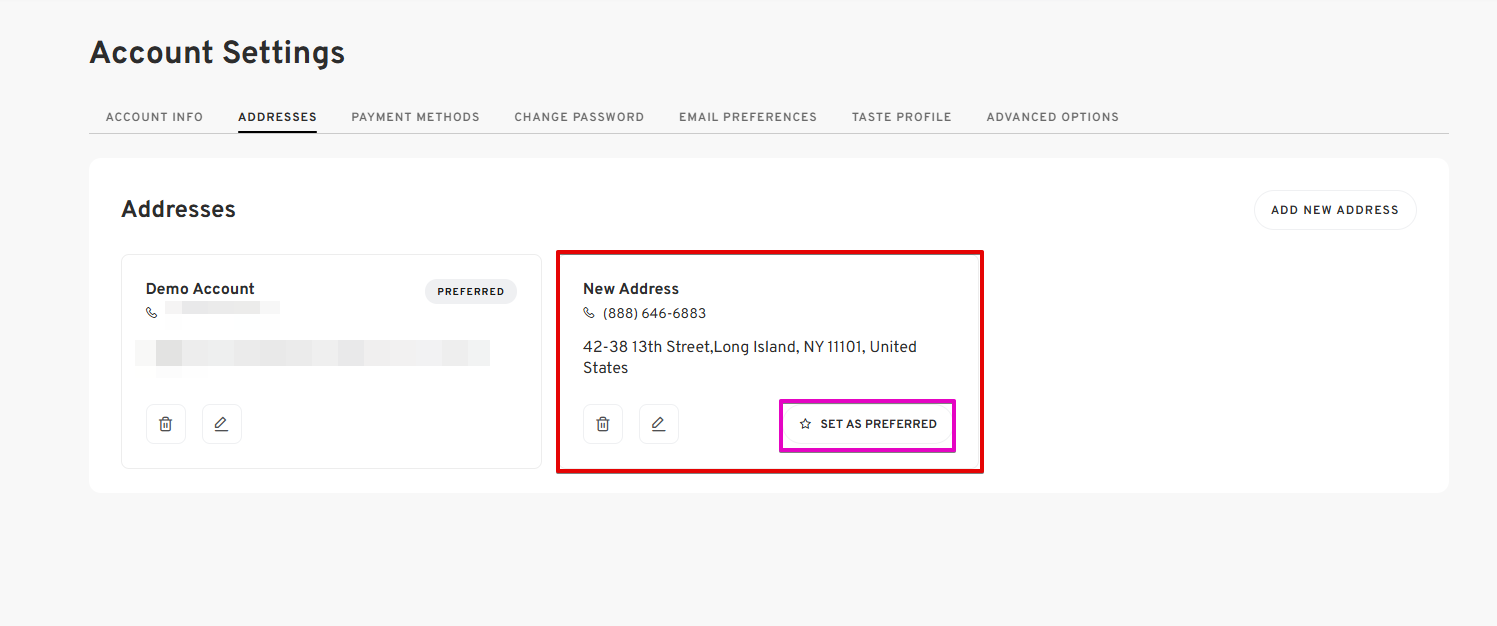The width and height of the screenshot is (1497, 626).
Task: View the Taste Profile tab
Action: [x=901, y=117]
